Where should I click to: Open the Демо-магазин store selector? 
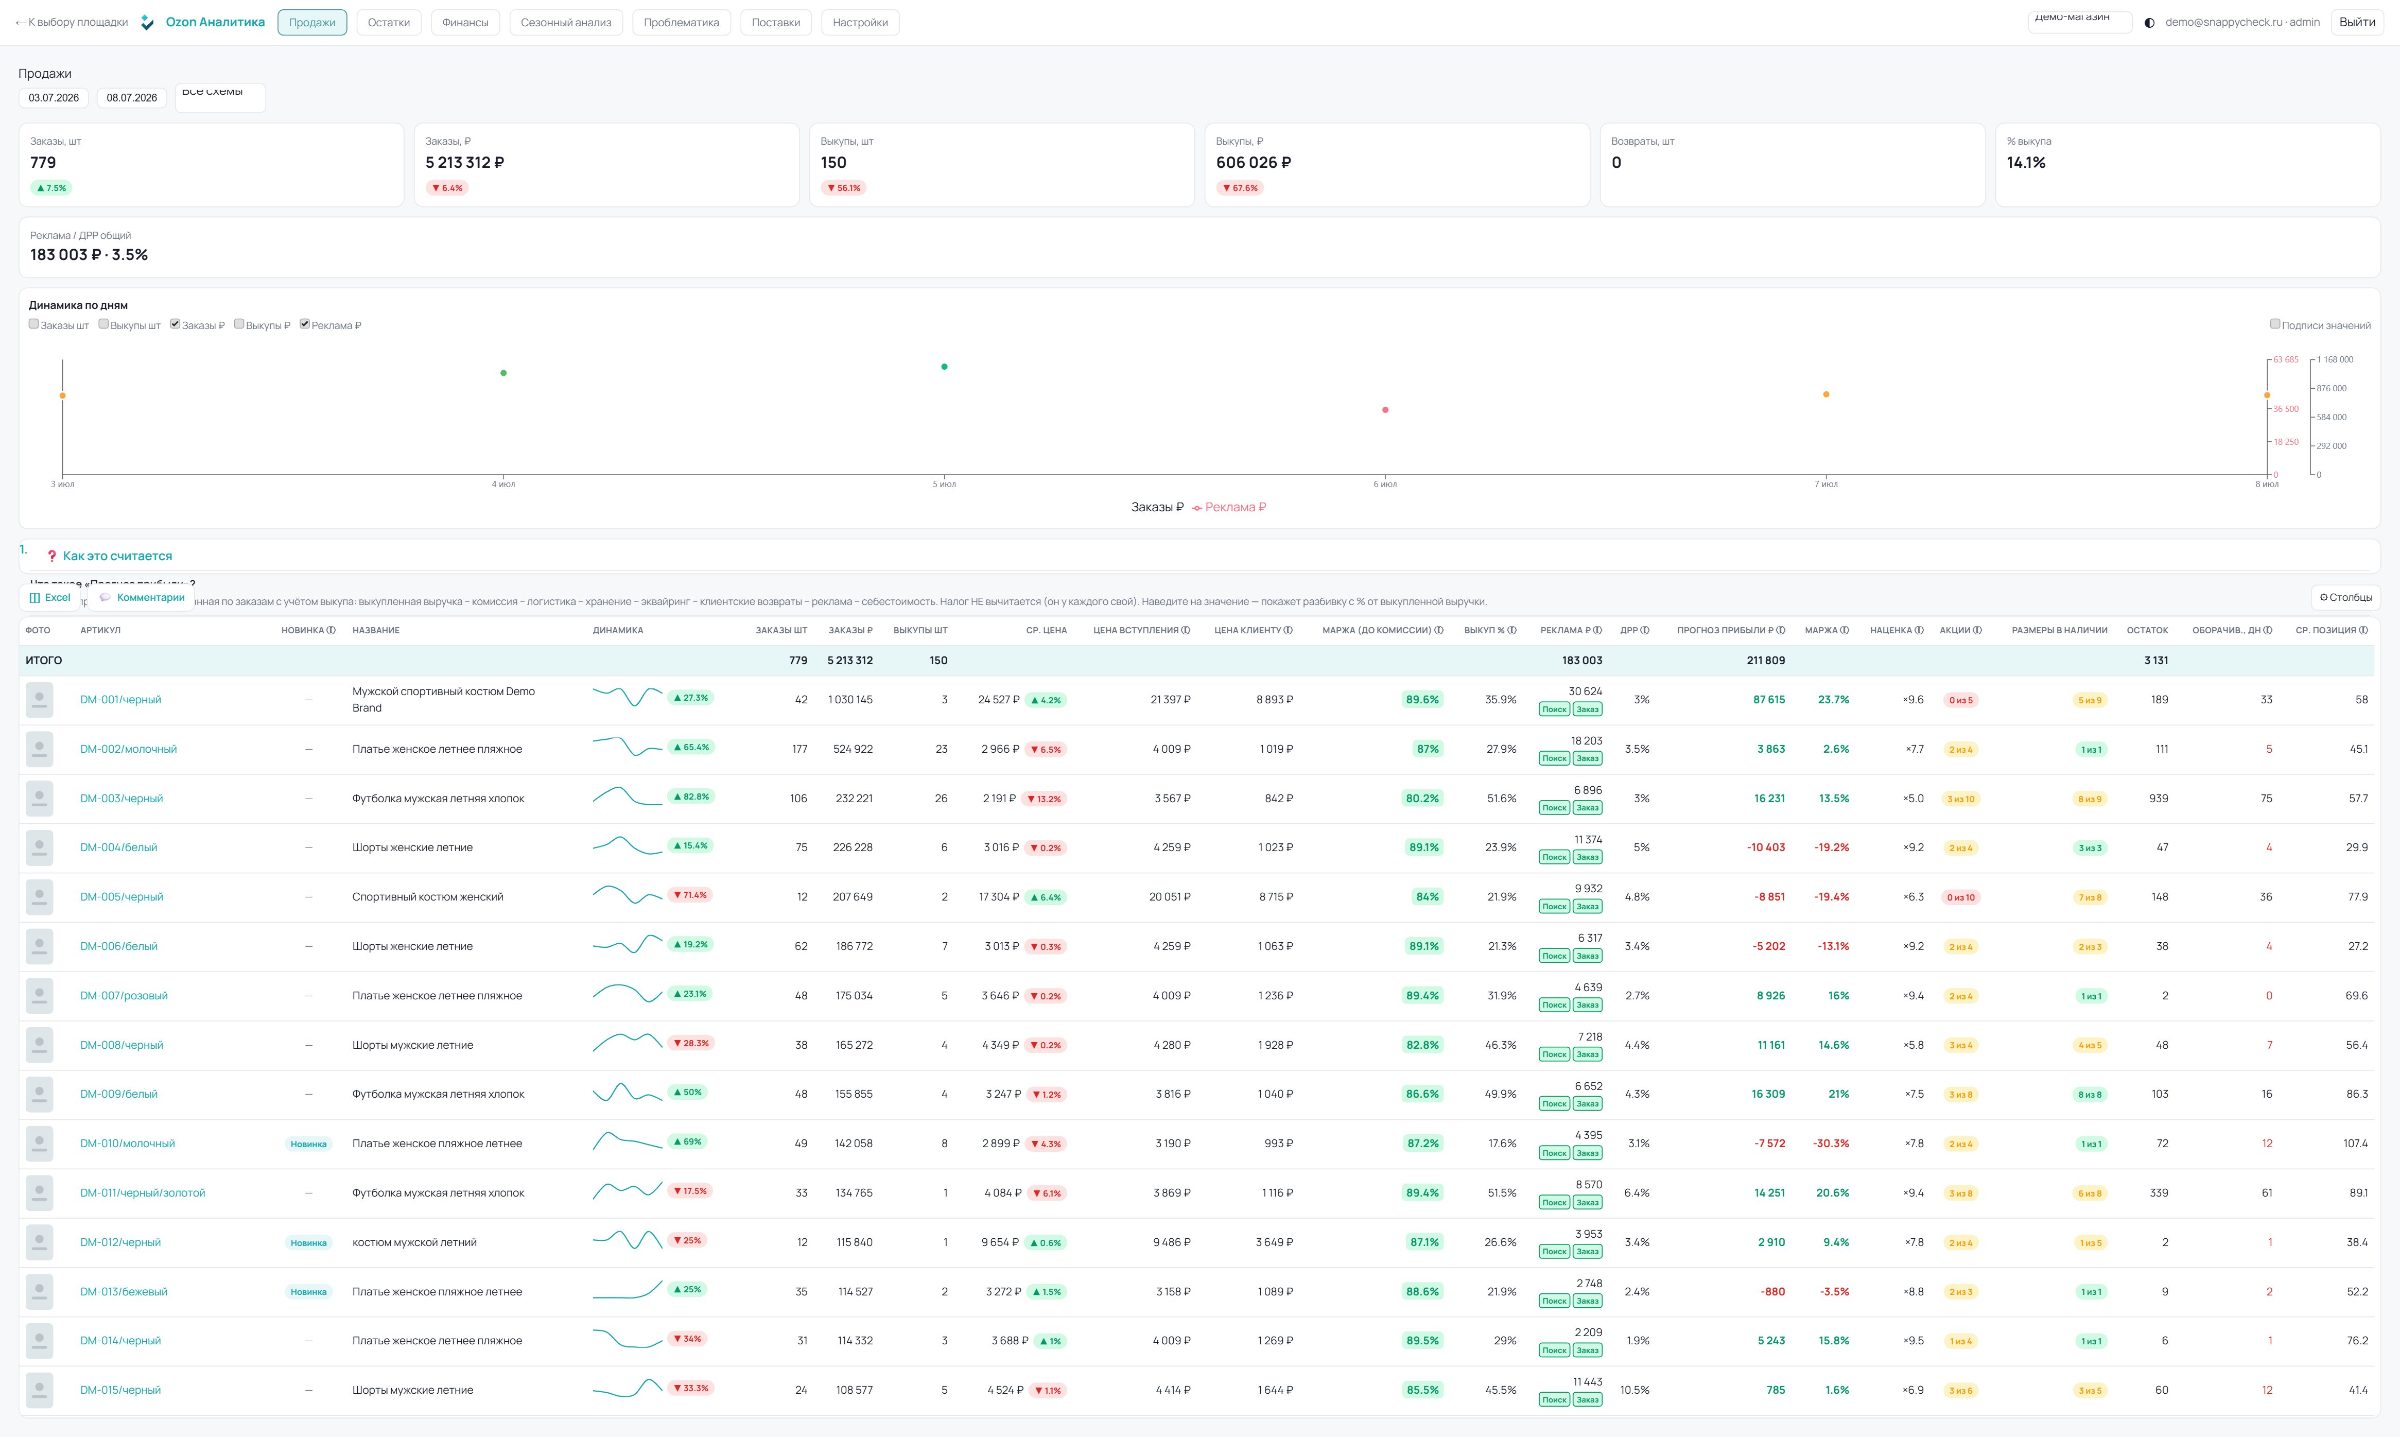point(2078,21)
